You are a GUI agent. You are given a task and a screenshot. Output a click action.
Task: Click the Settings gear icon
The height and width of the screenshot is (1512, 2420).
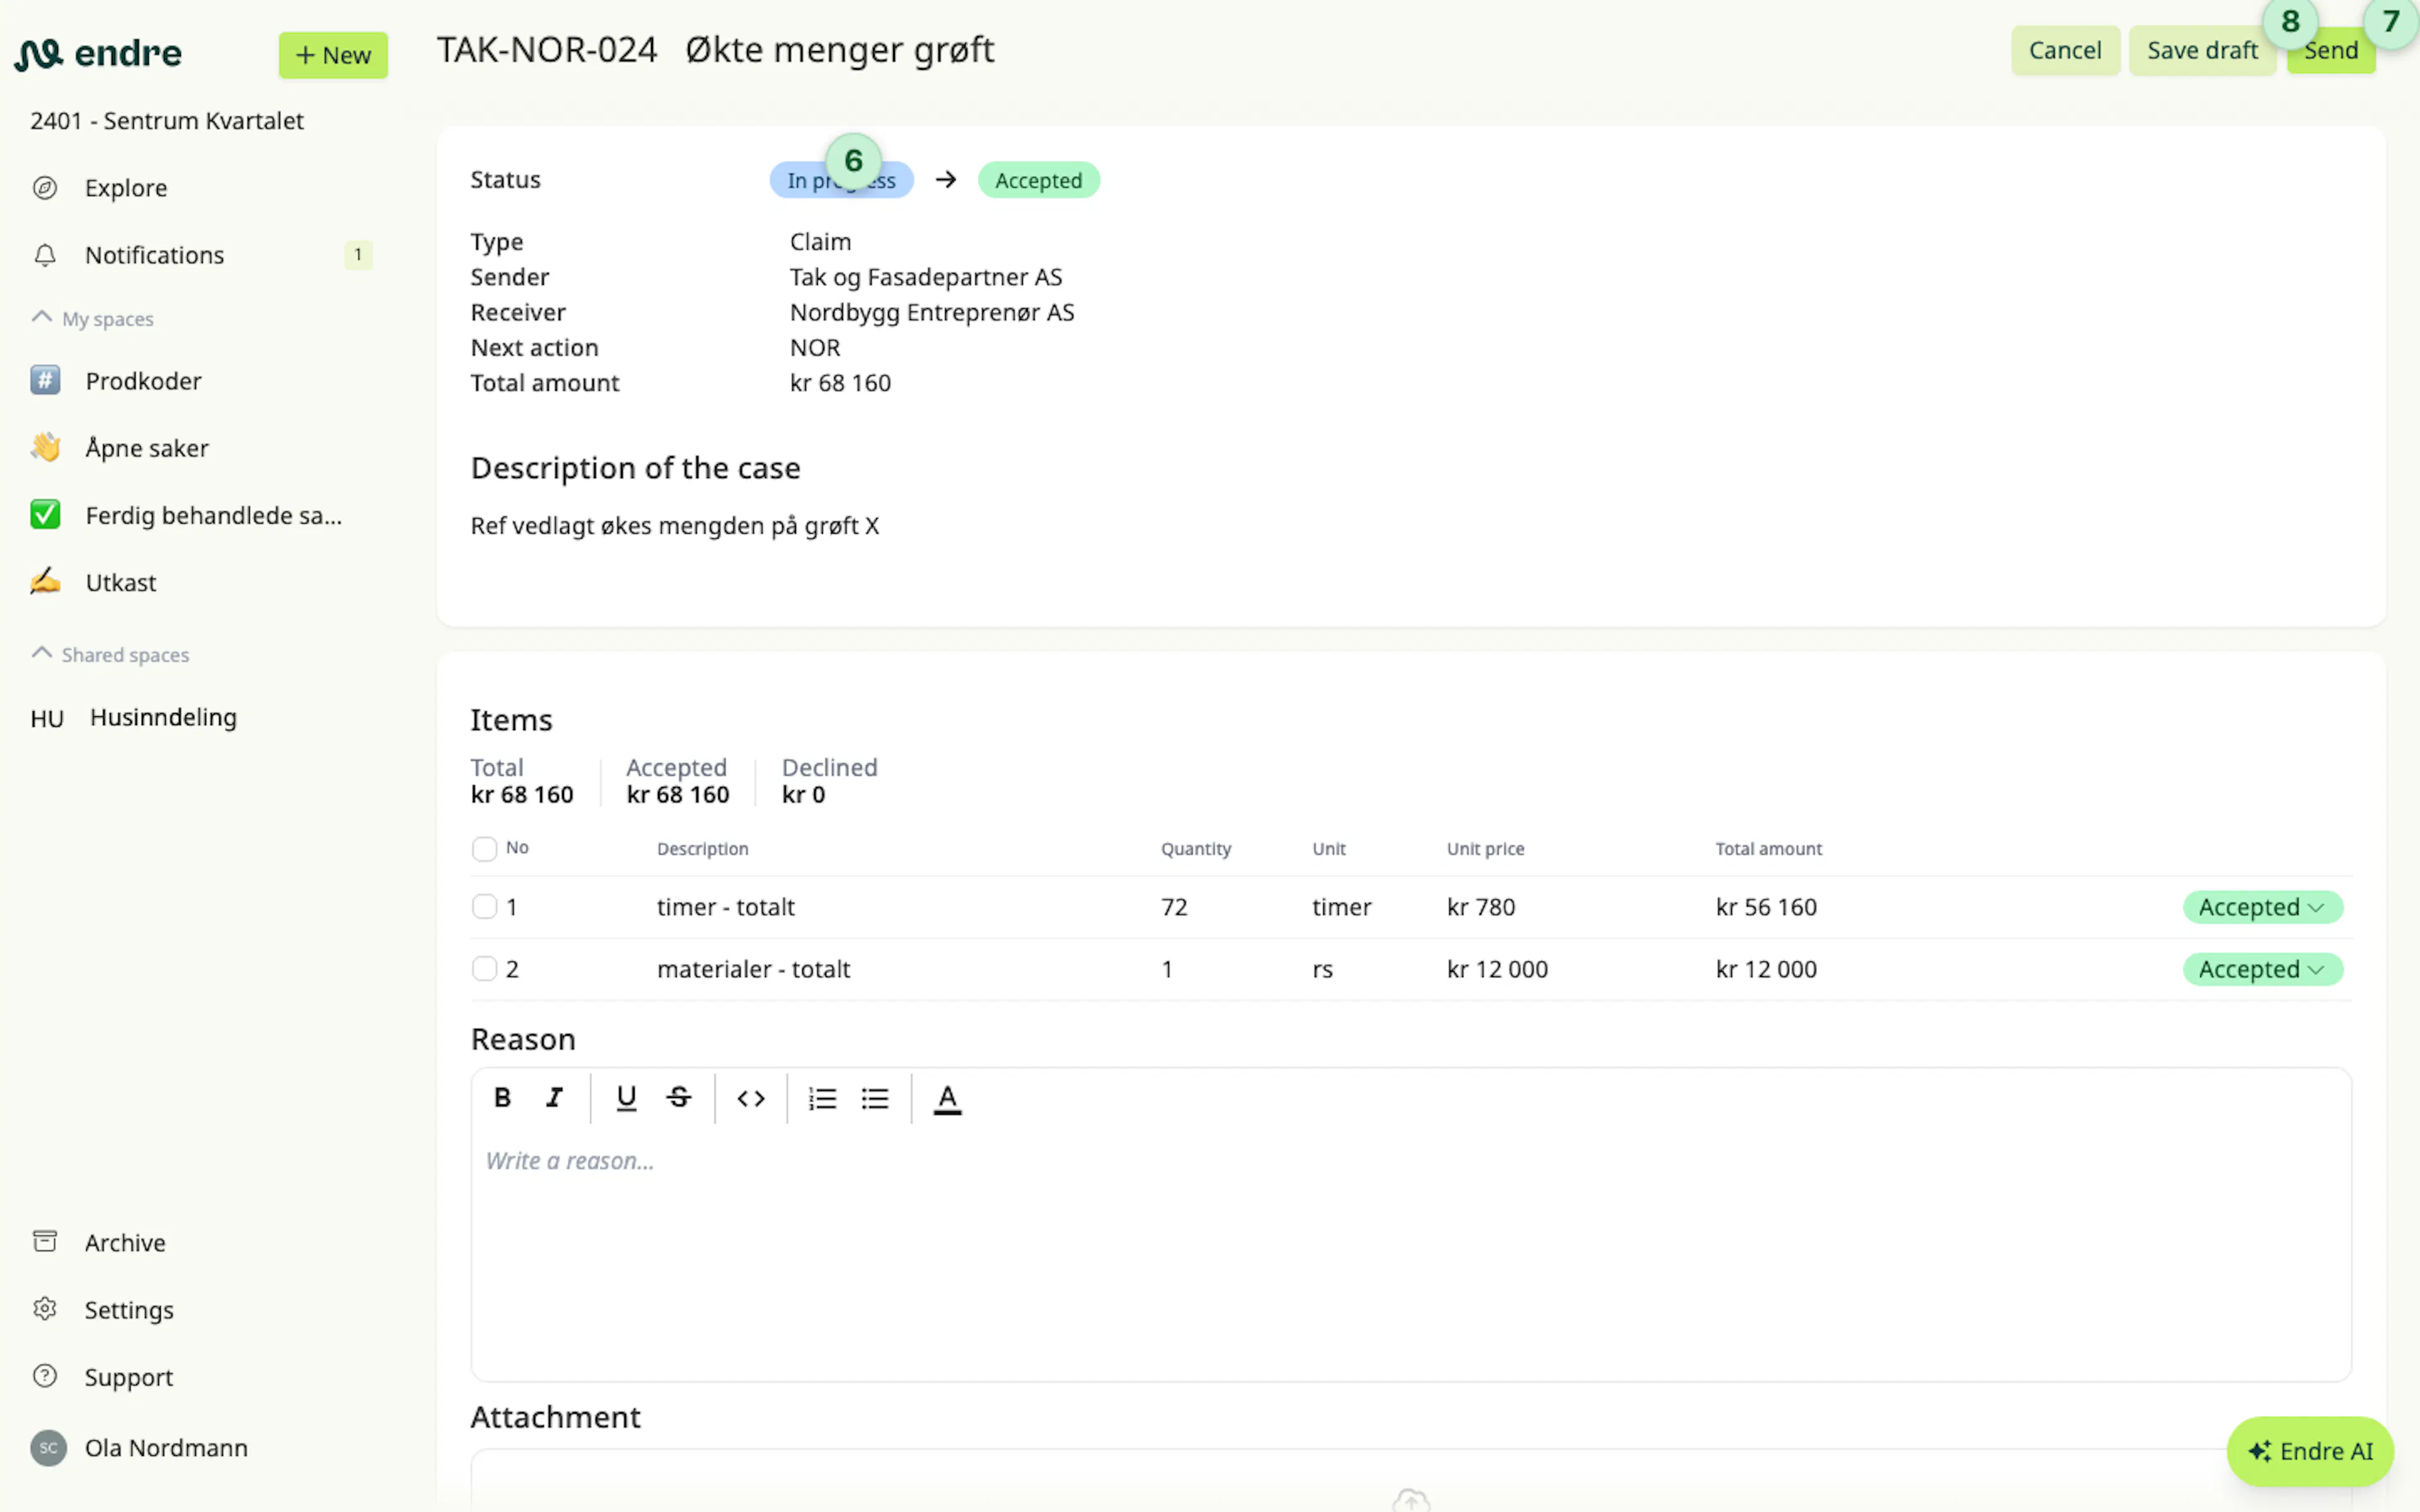coord(45,1309)
